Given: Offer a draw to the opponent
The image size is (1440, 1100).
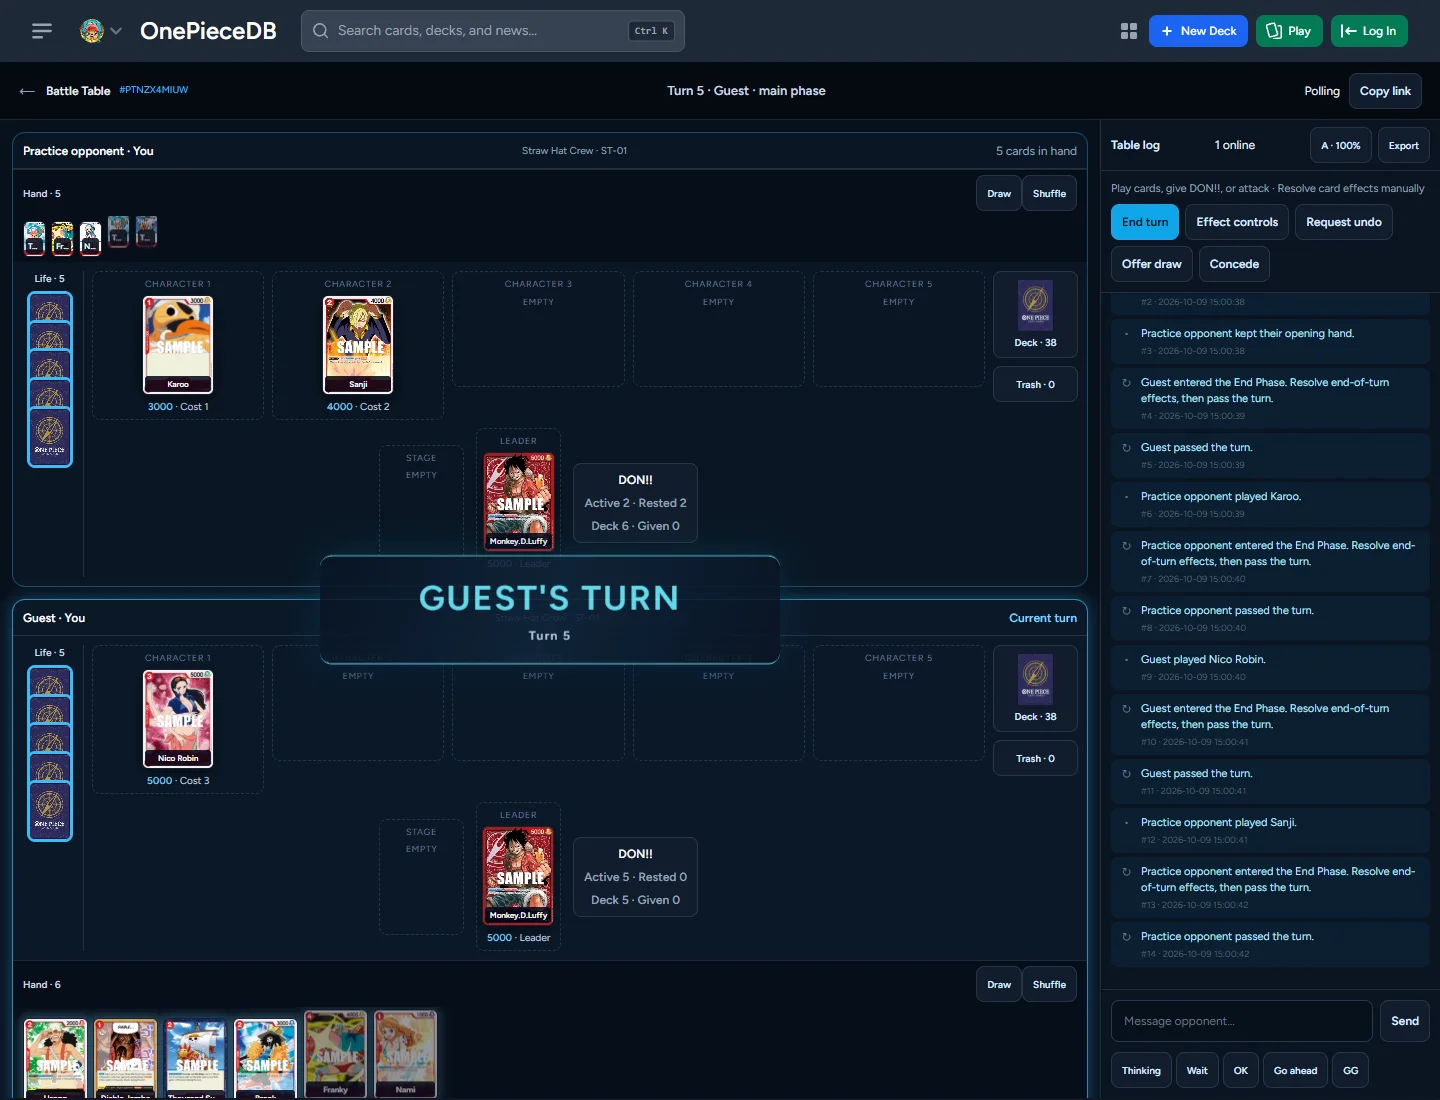Looking at the screenshot, I should [1152, 264].
